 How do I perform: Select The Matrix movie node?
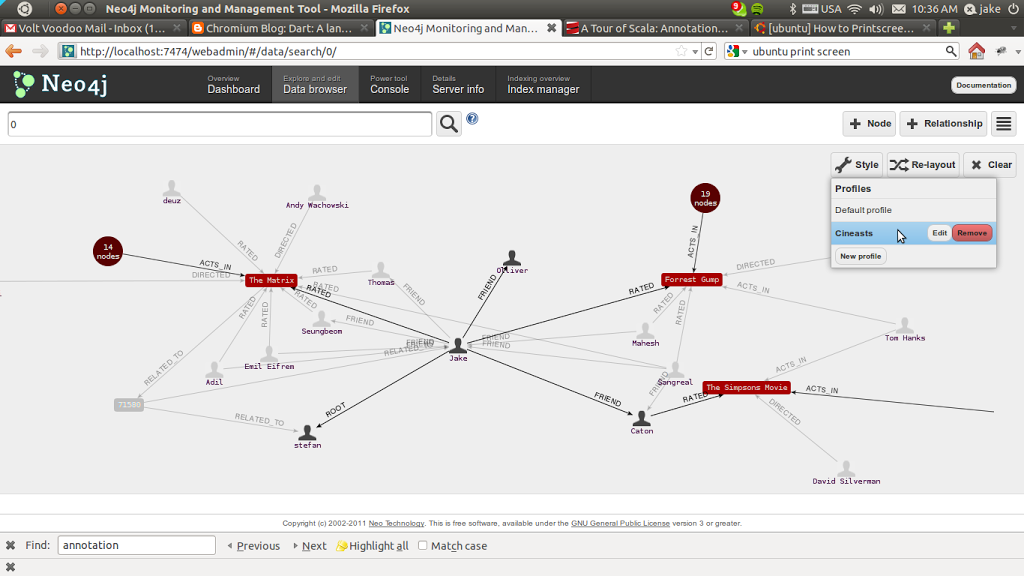pyautogui.click(x=271, y=280)
